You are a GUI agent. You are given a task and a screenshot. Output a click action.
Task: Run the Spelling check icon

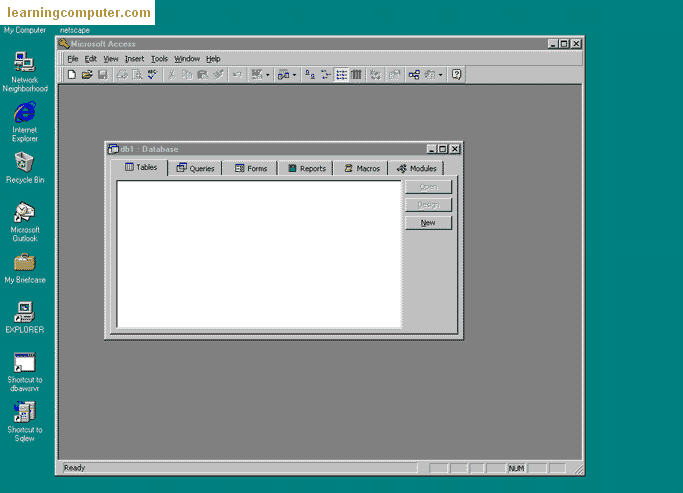click(152, 75)
